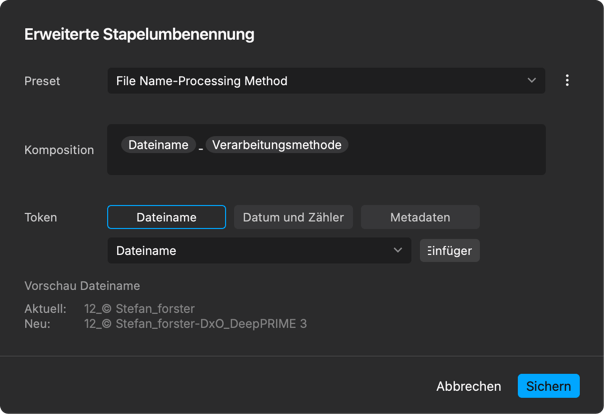Click the Aktuell filename preview text
The image size is (604, 414).
[x=139, y=309]
